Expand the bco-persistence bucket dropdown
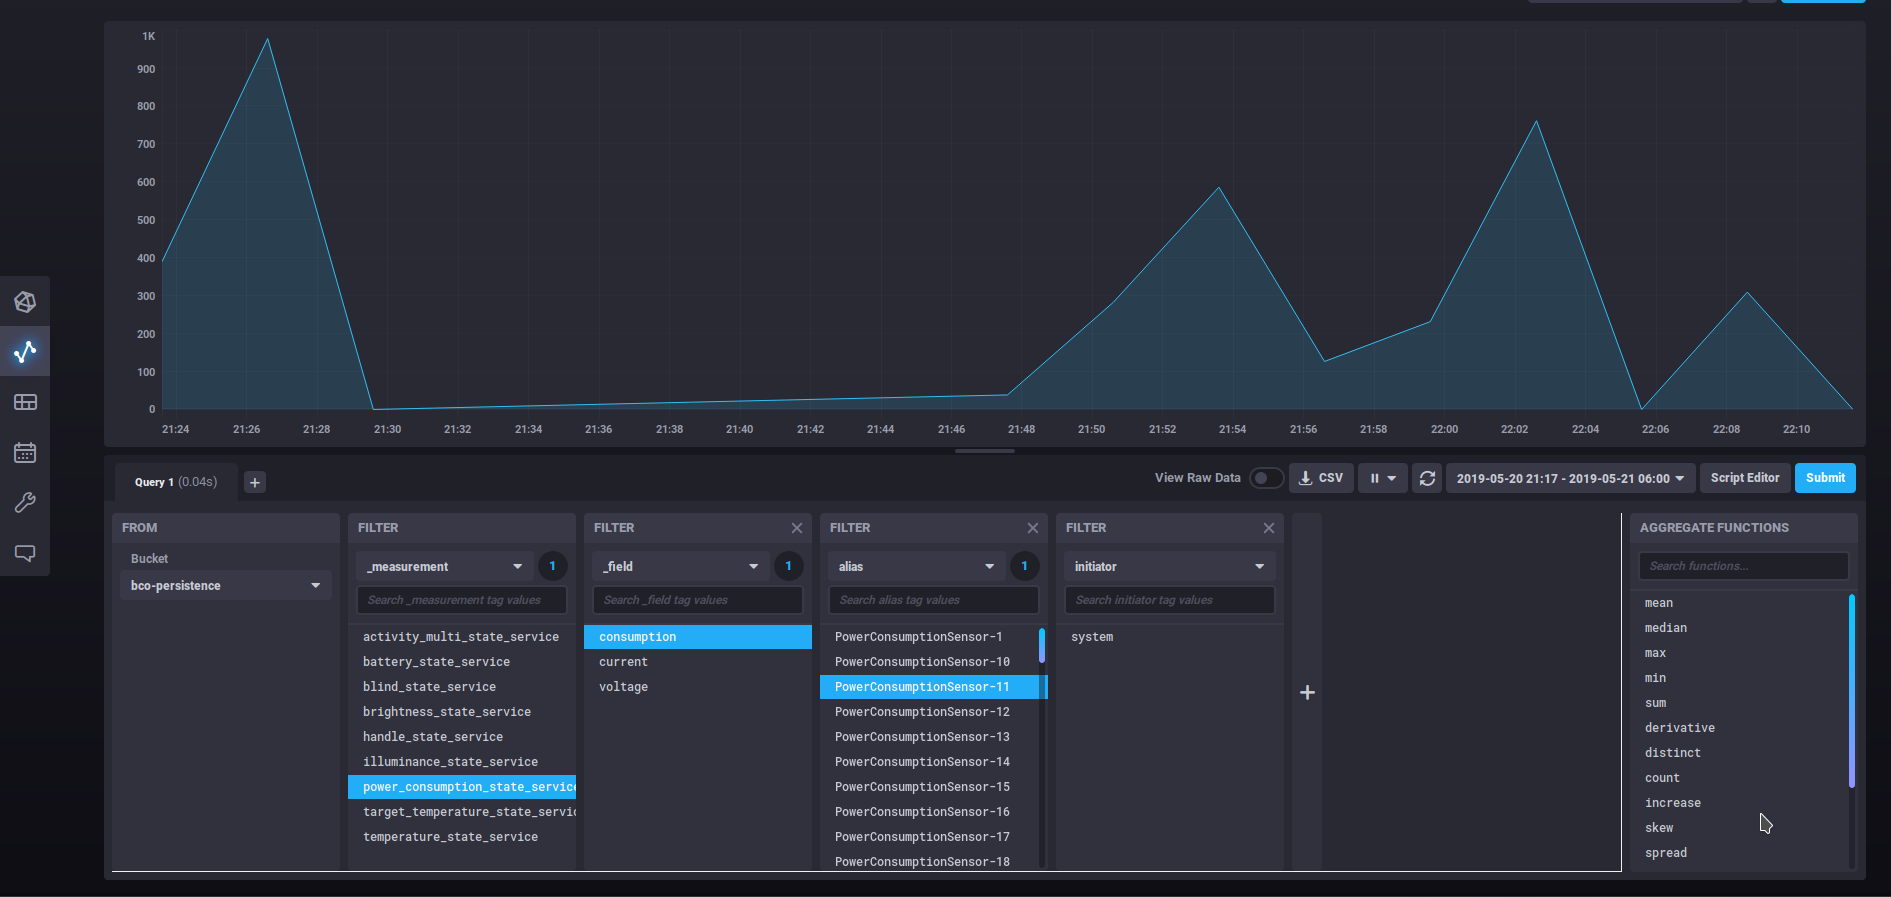 click(225, 585)
